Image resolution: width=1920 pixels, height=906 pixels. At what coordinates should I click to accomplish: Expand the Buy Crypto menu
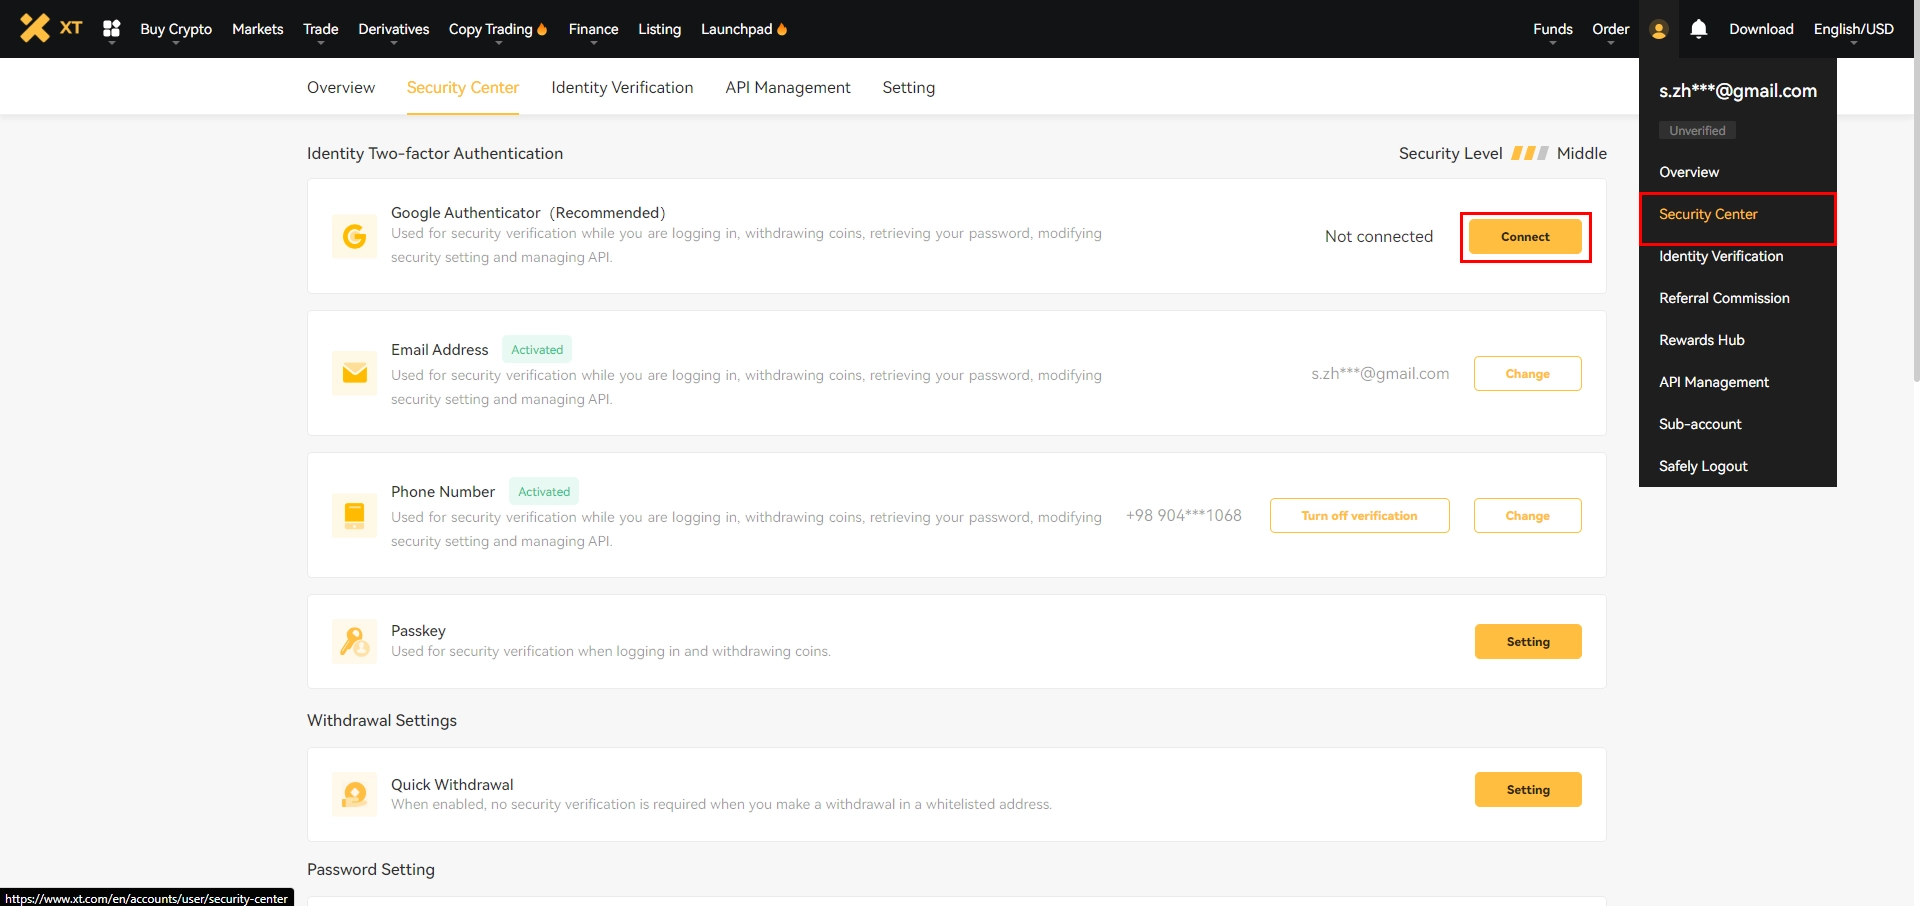pyautogui.click(x=176, y=29)
